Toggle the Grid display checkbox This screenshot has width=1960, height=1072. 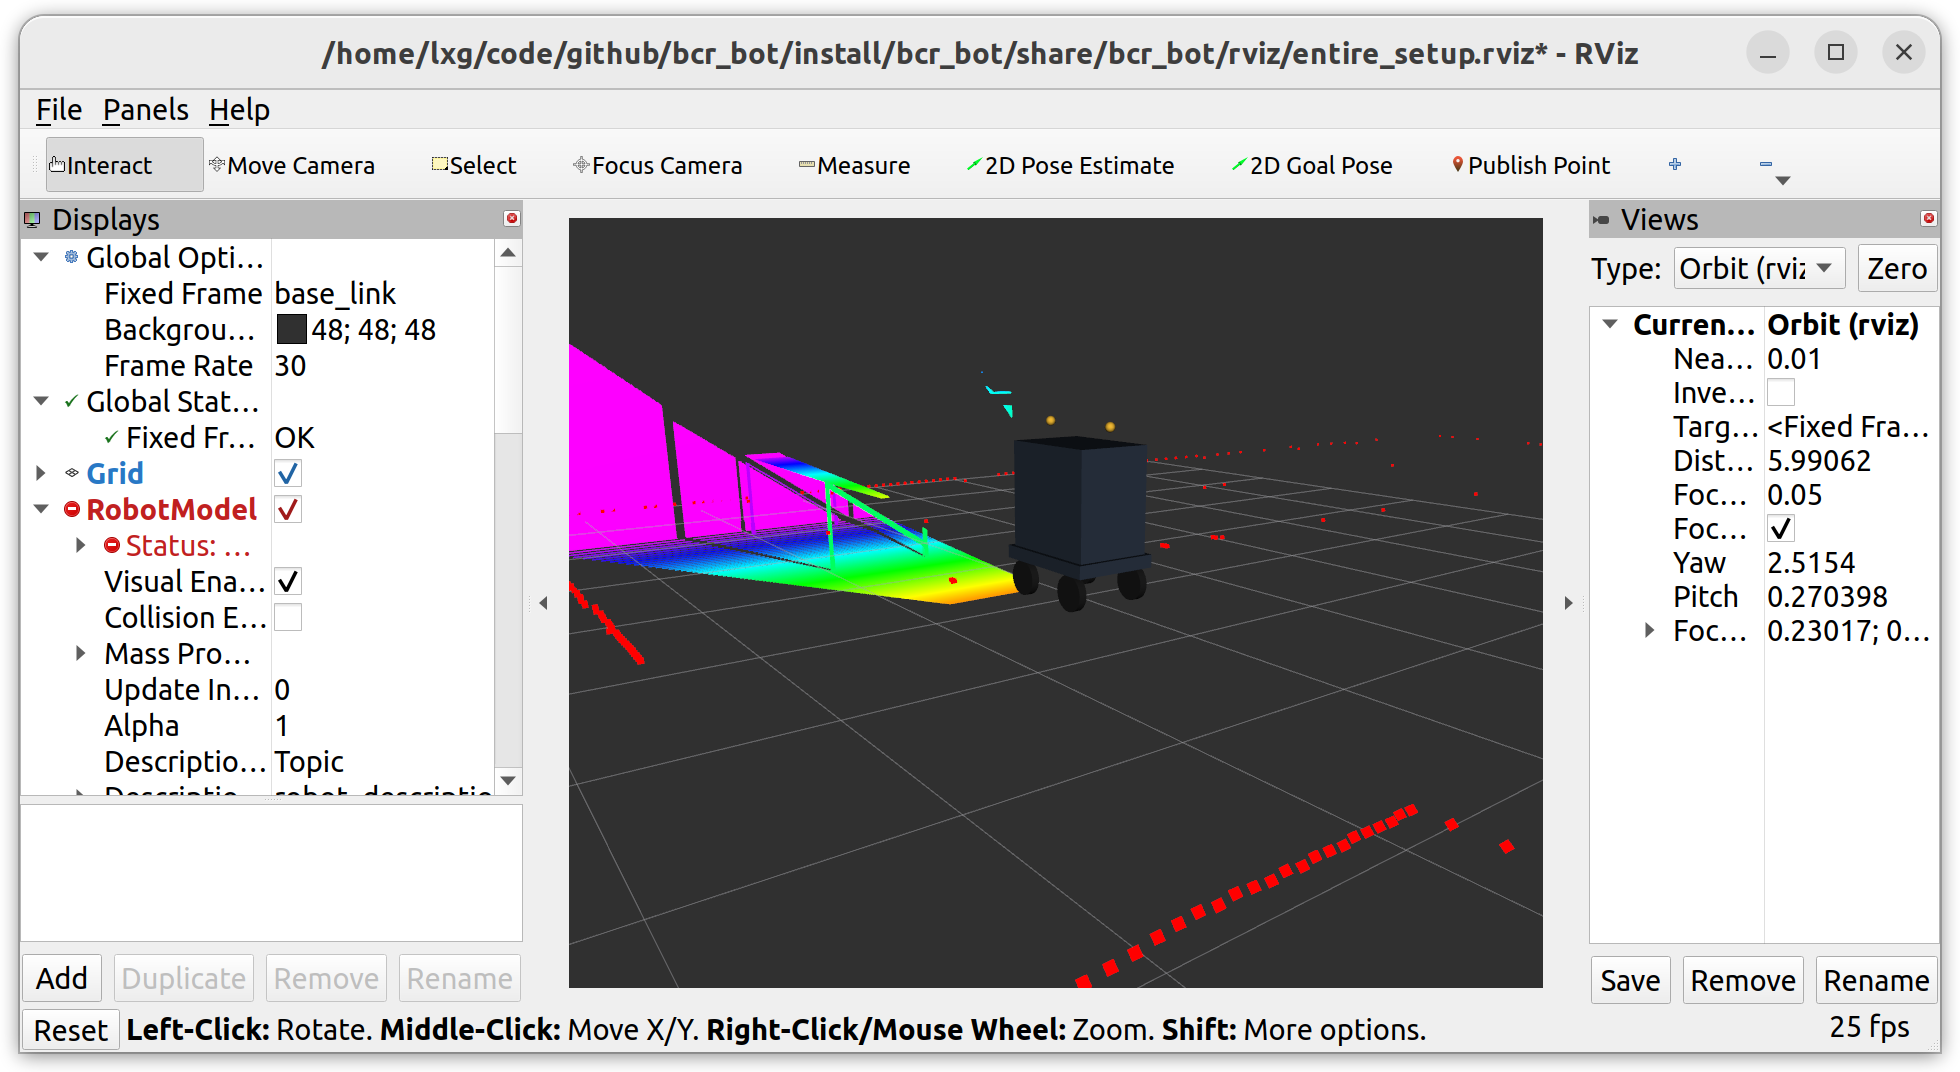tap(288, 473)
